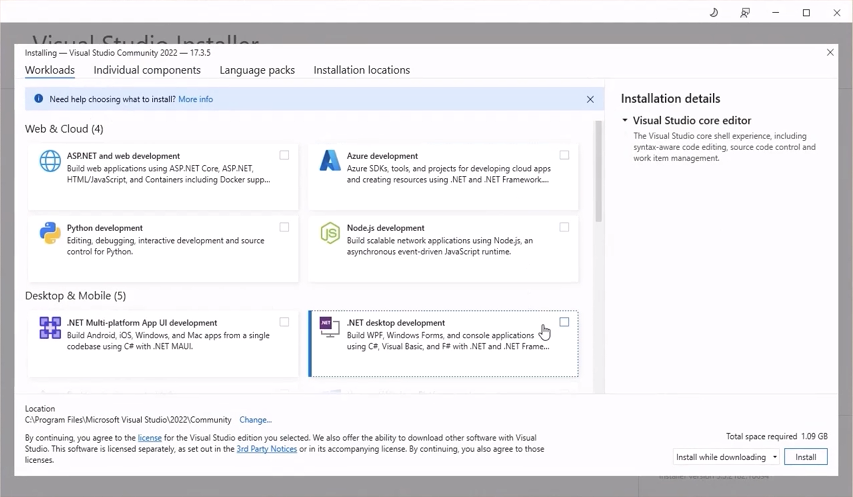The image size is (853, 497).
Task: Click the Python development logo icon
Action: pos(50,233)
